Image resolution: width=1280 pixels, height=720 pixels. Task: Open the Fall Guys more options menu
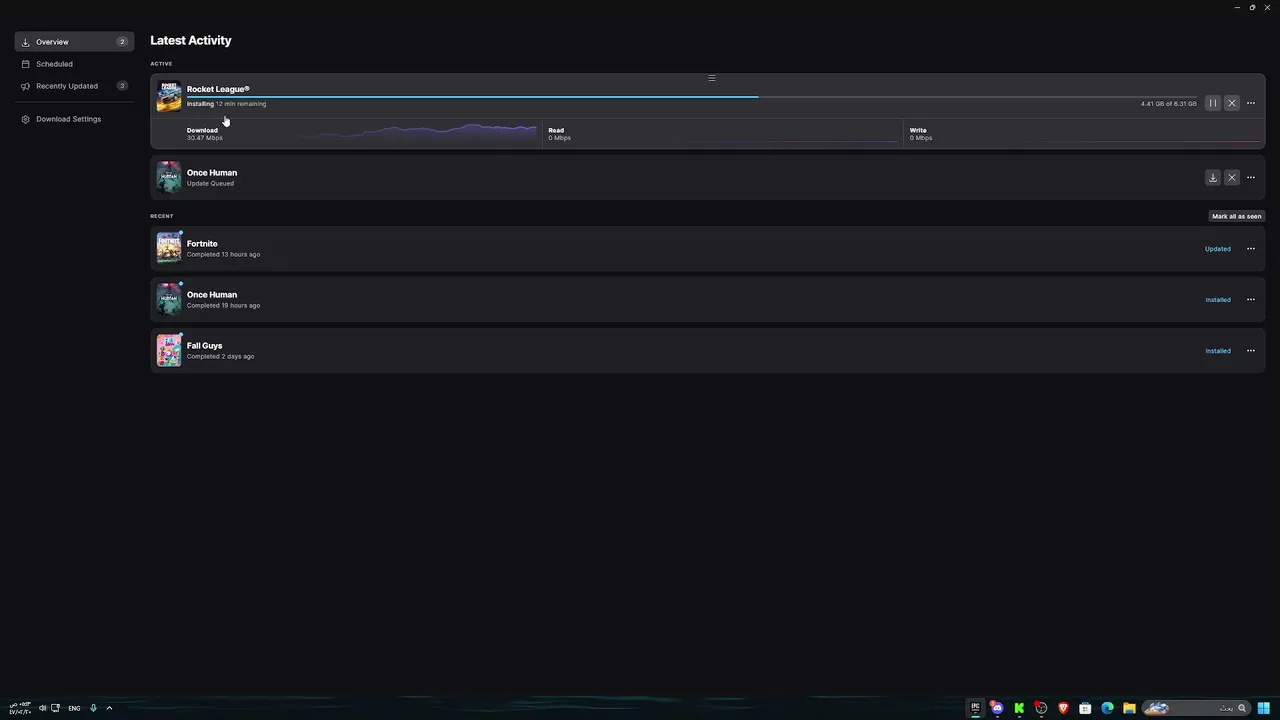[x=1251, y=351]
